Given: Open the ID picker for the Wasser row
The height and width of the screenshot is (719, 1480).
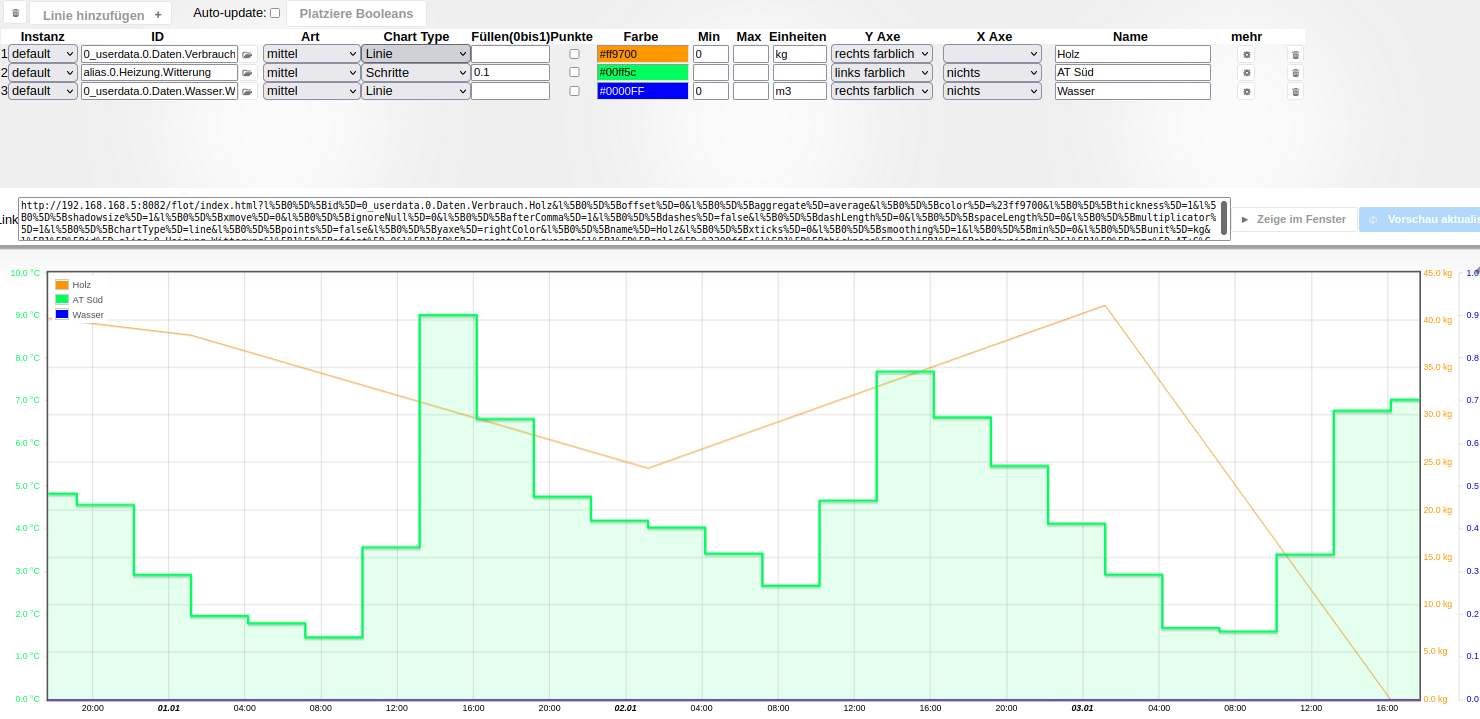Looking at the screenshot, I should 247,91.
